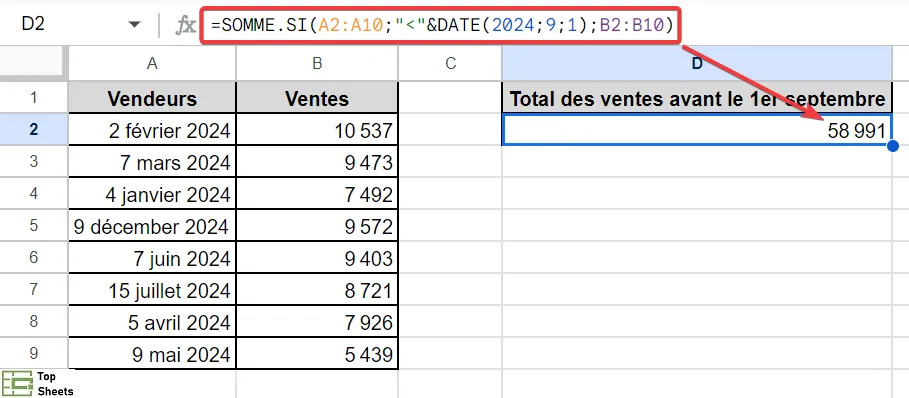Click the select-all corner box
909x398 pixels.
pos(34,64)
